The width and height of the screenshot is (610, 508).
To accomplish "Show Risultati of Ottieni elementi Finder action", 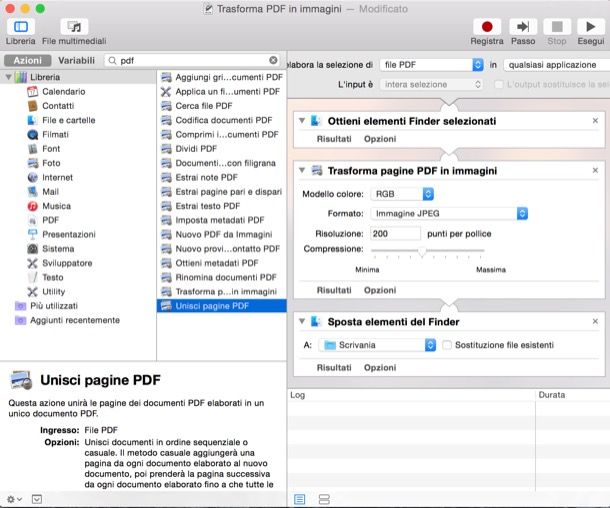I will coord(334,139).
